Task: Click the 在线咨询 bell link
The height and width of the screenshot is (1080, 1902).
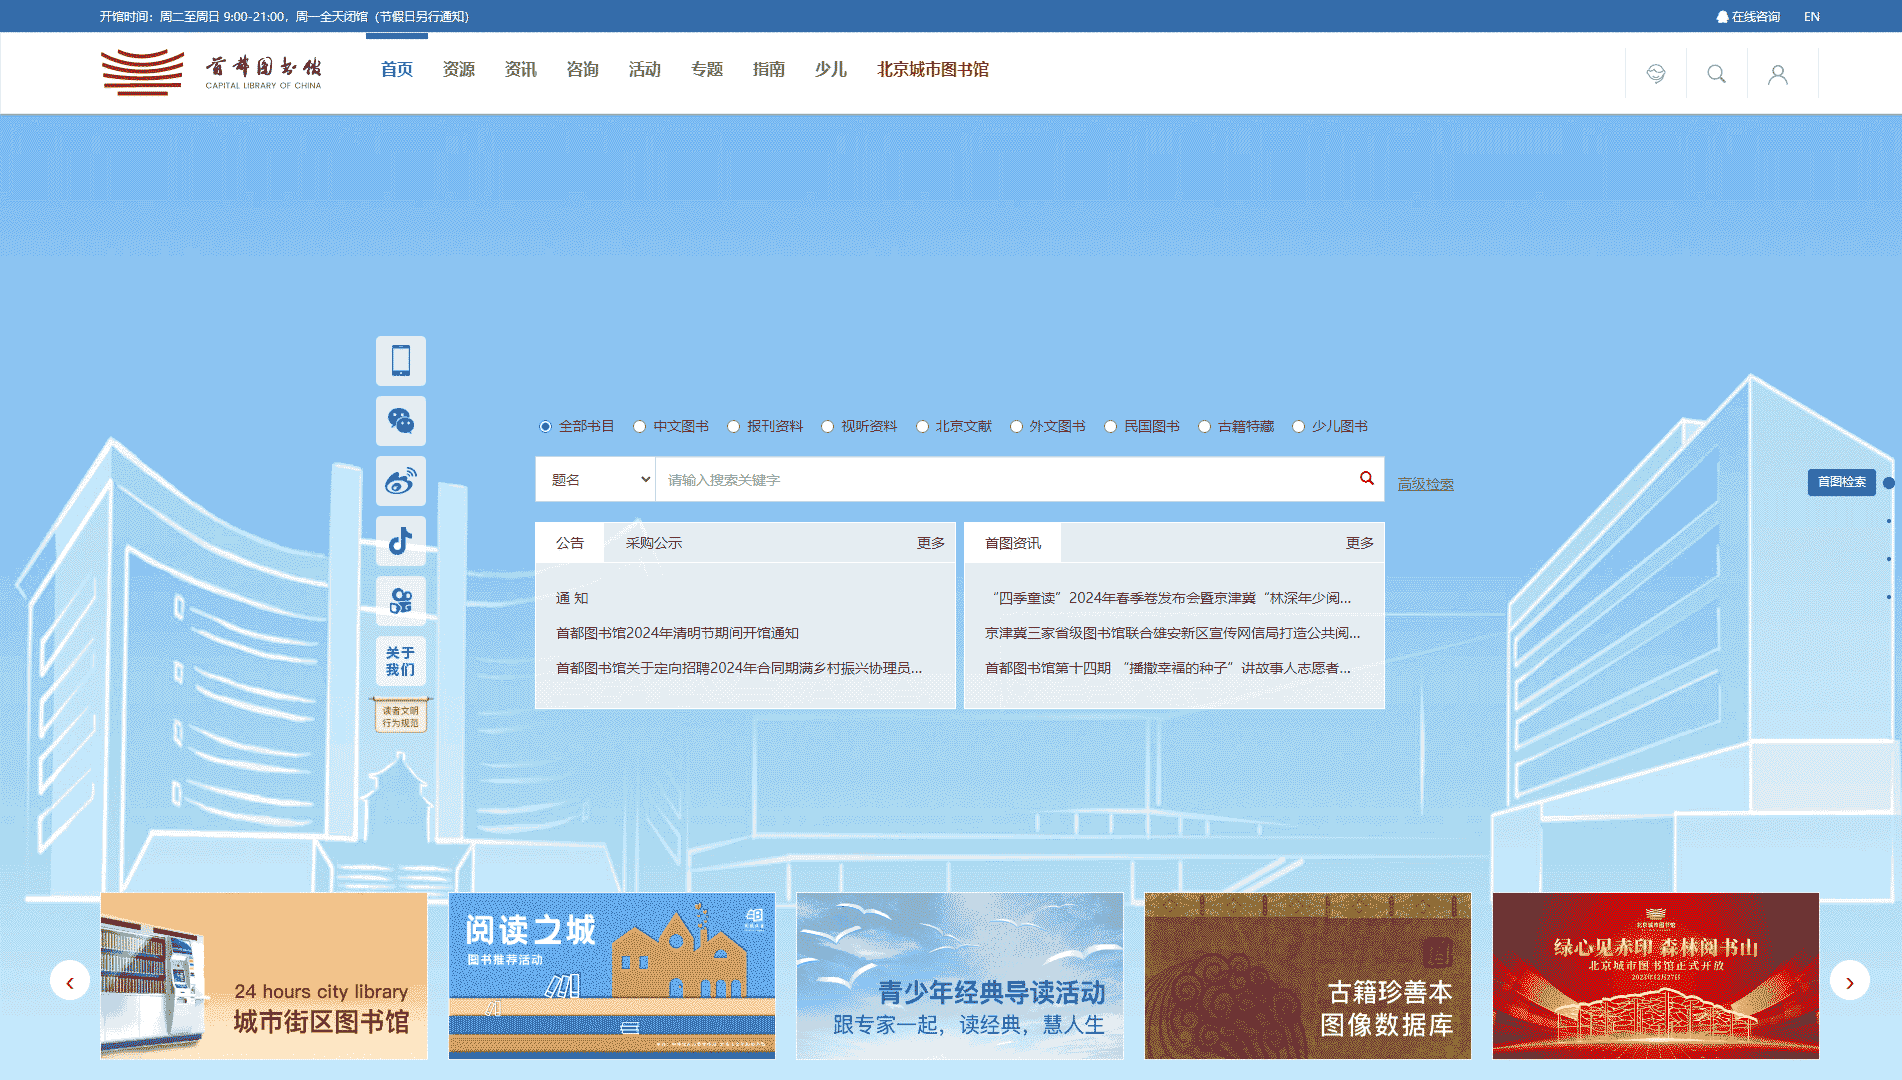Action: click(1748, 17)
